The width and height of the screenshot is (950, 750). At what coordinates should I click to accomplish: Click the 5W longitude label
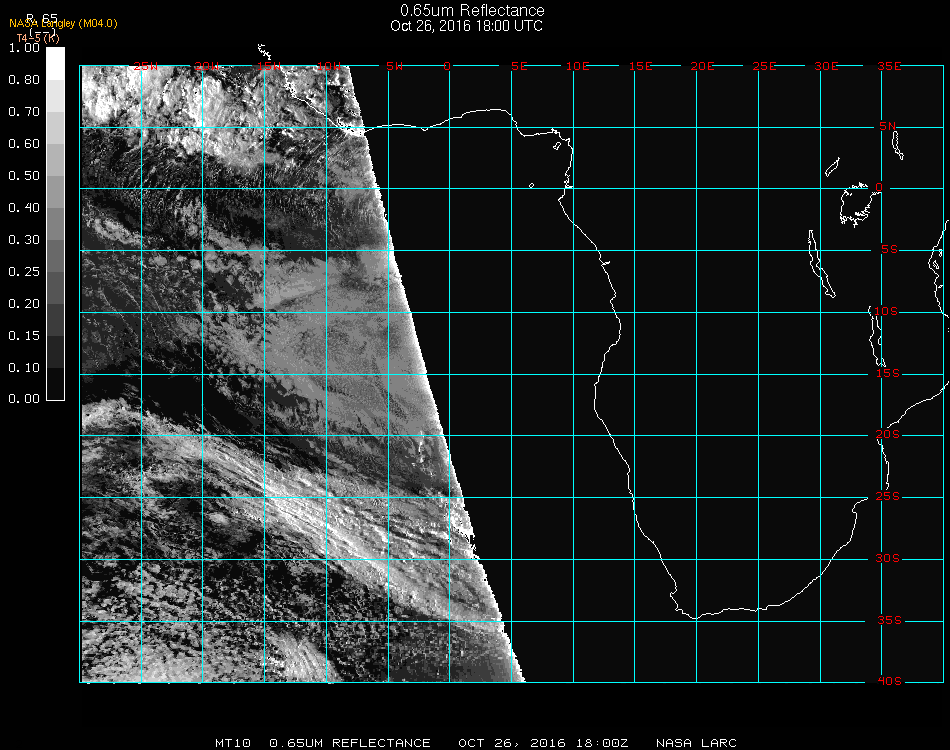394,66
